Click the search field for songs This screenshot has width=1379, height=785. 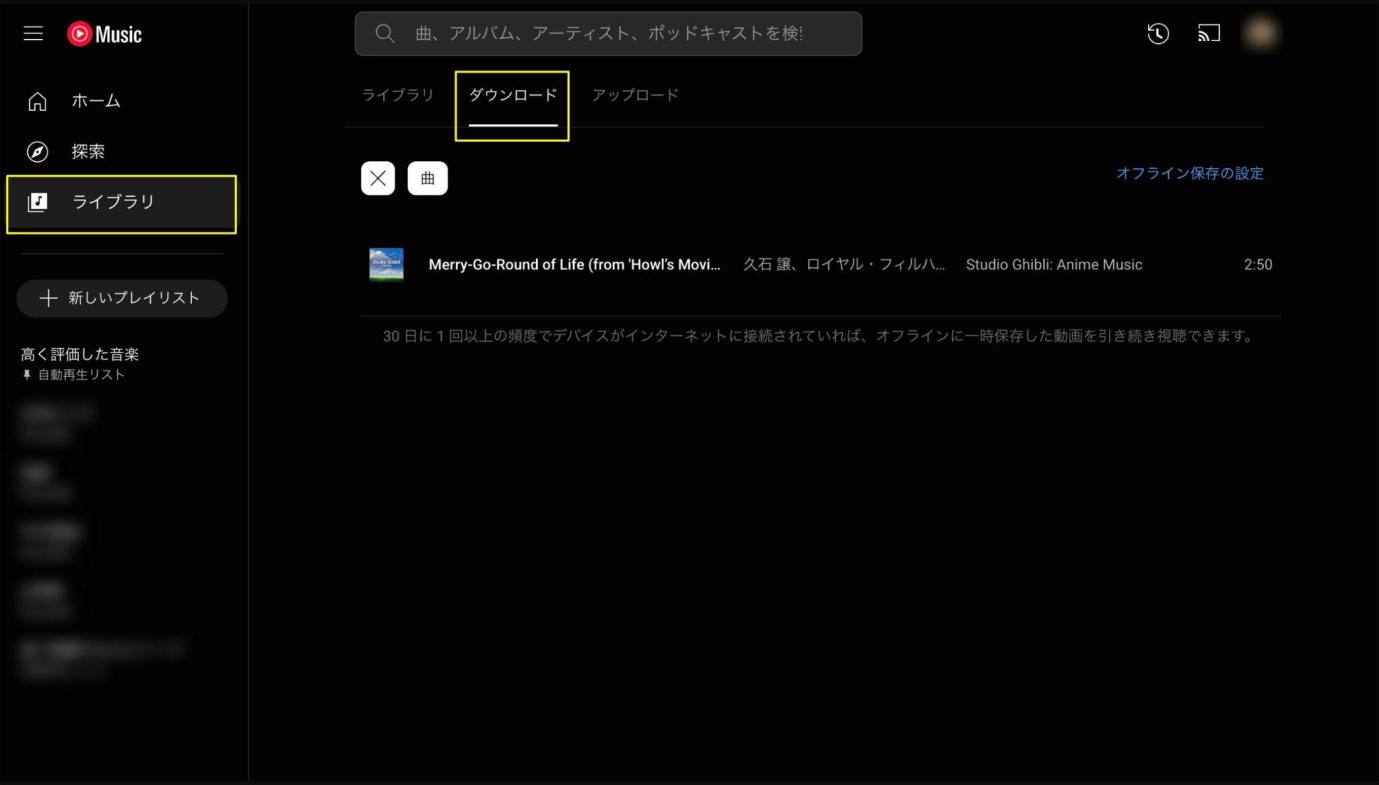point(608,34)
